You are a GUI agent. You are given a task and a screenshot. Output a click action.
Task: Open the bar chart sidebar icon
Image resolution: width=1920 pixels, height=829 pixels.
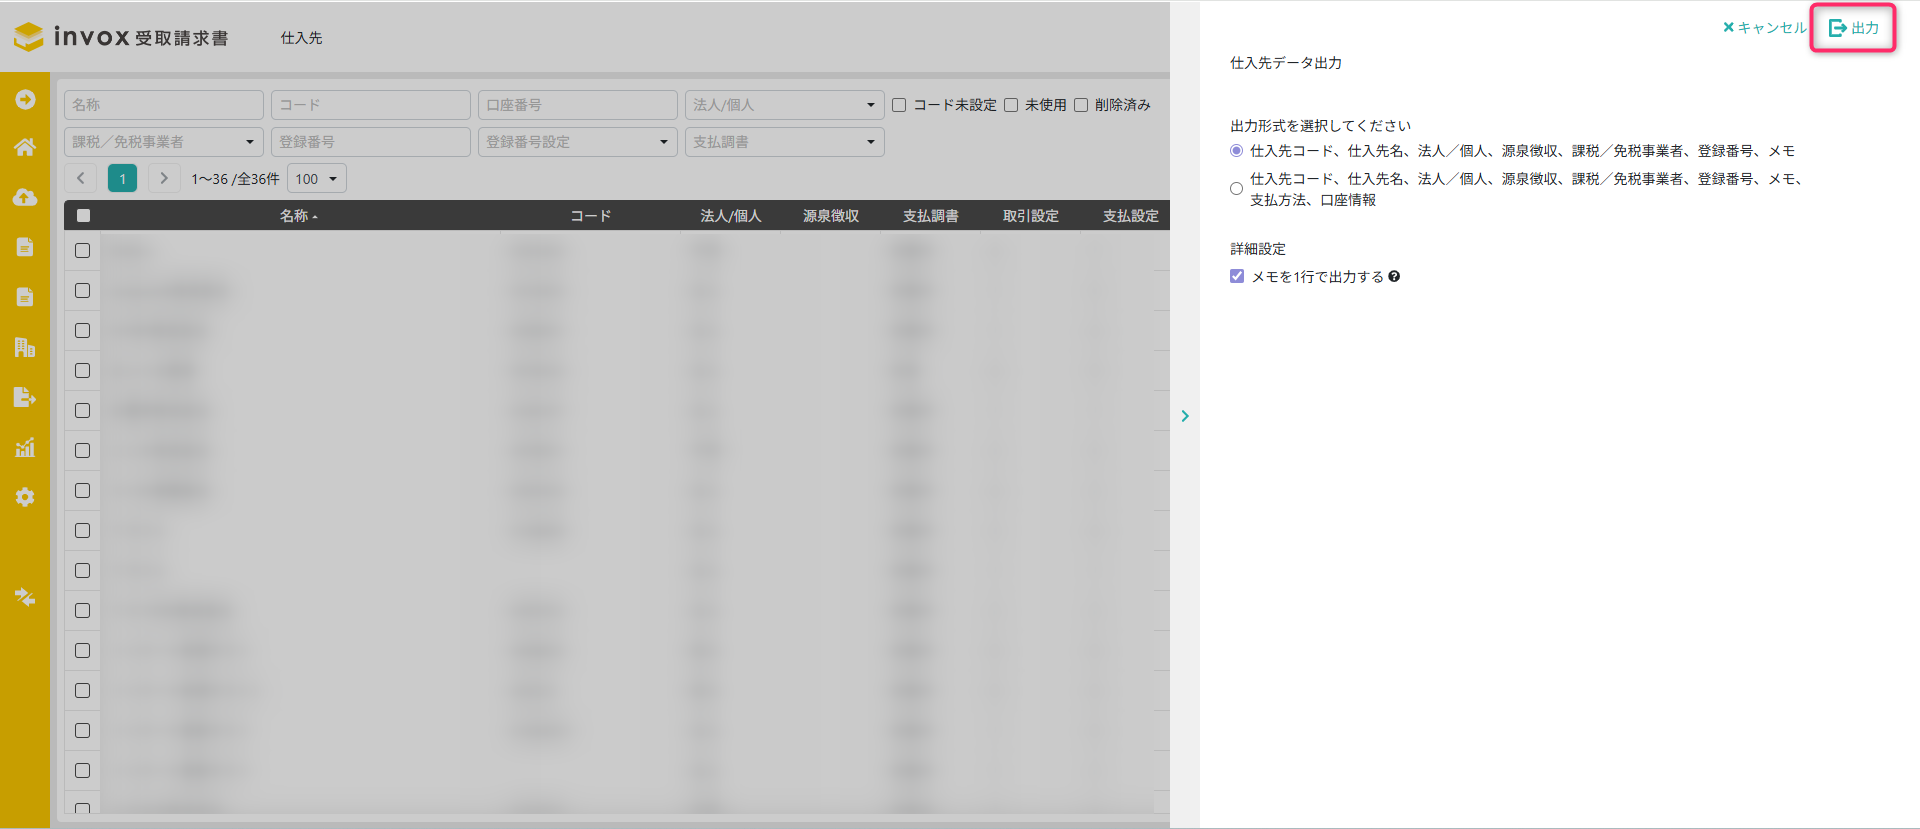[x=25, y=447]
